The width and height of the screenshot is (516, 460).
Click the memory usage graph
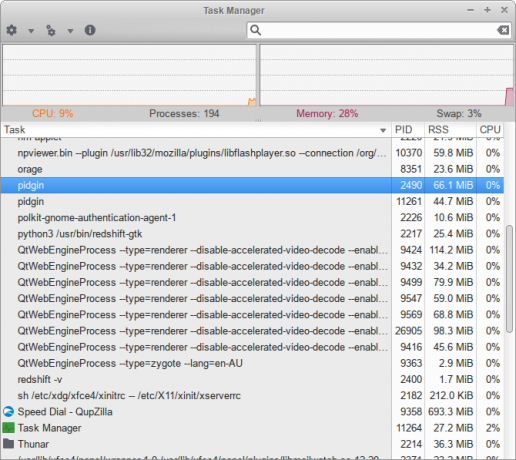pos(386,75)
